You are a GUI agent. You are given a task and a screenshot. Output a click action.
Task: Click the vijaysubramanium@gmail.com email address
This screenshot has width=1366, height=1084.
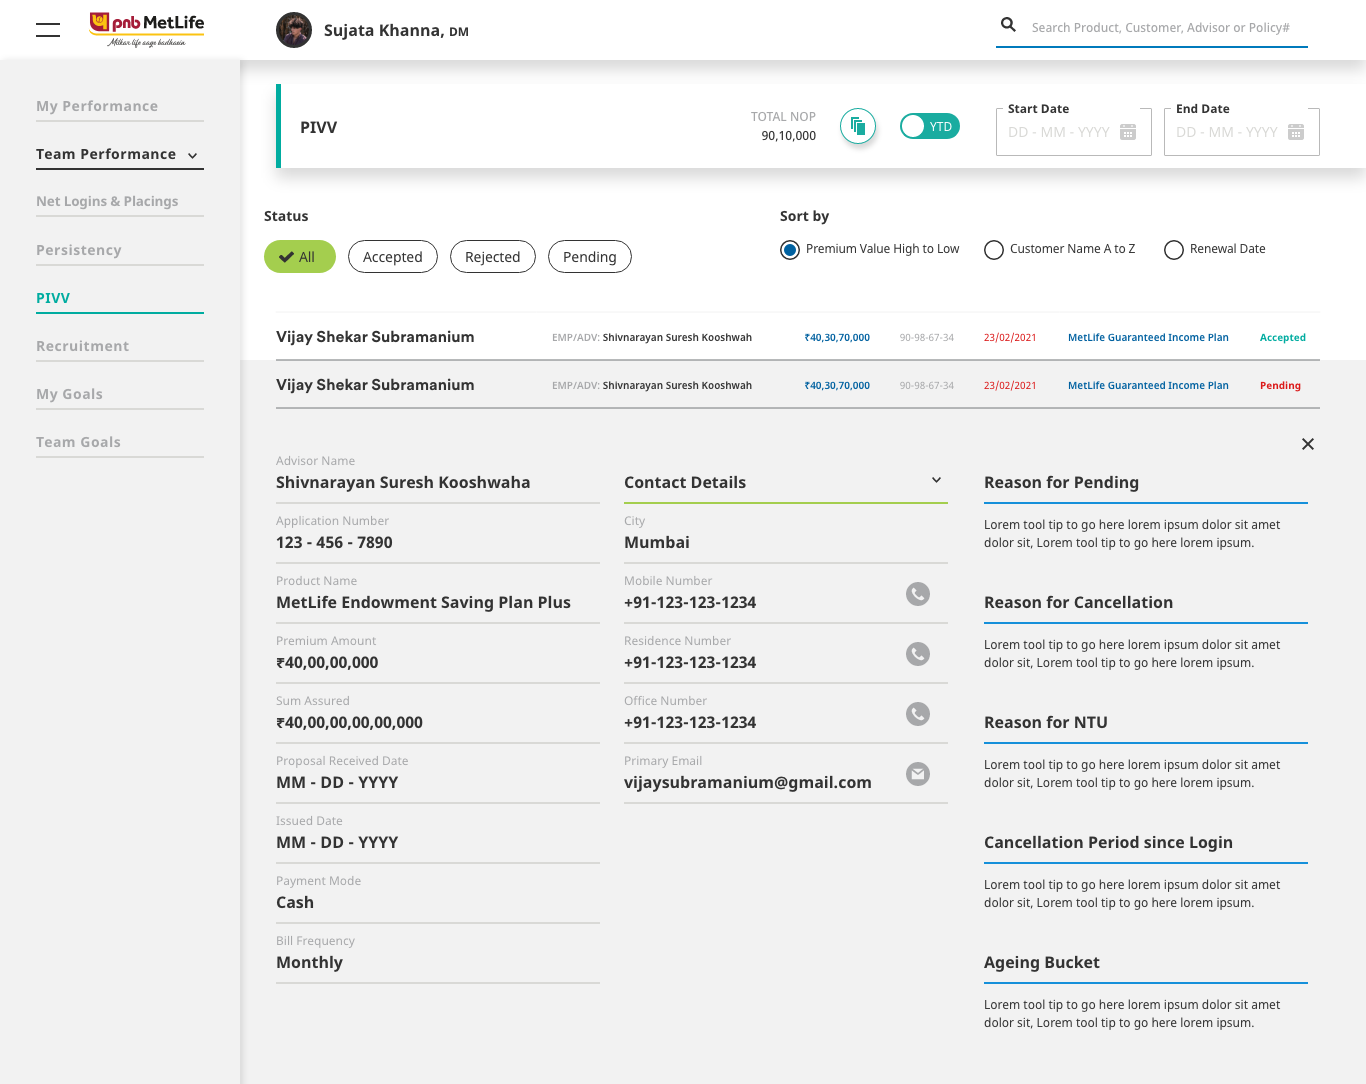(x=748, y=782)
